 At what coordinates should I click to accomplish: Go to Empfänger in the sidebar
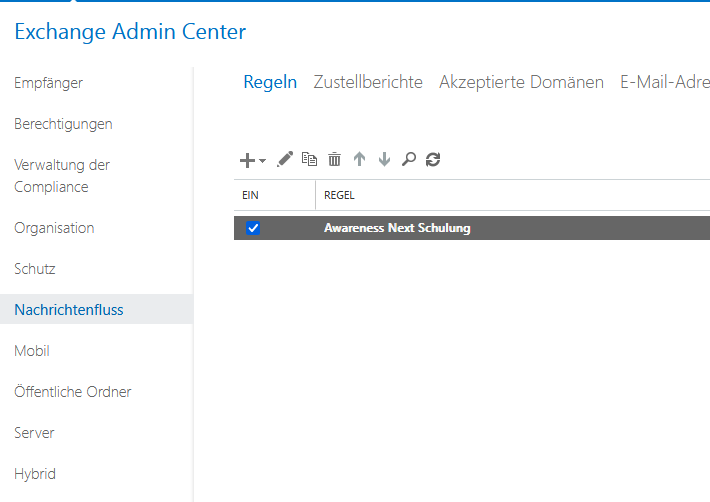click(48, 83)
